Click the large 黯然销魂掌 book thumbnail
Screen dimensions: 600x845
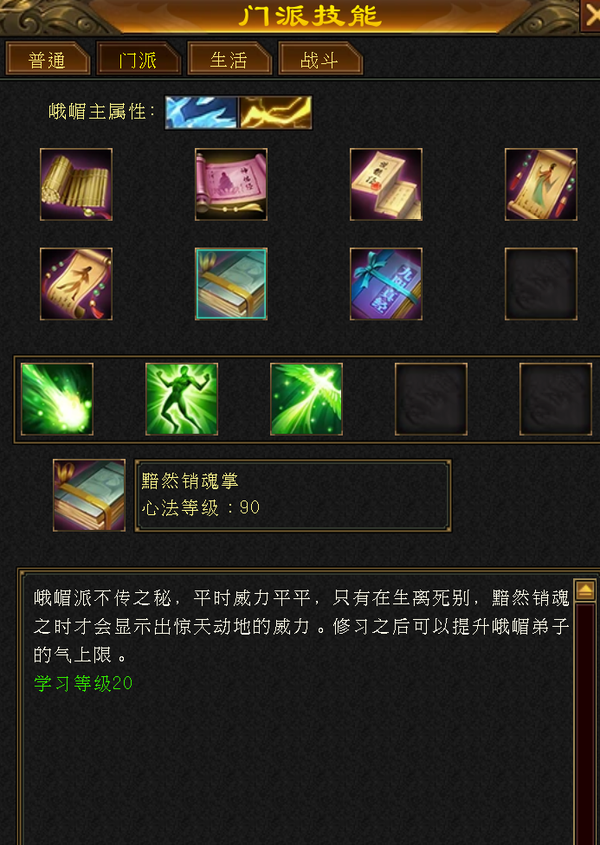89,495
